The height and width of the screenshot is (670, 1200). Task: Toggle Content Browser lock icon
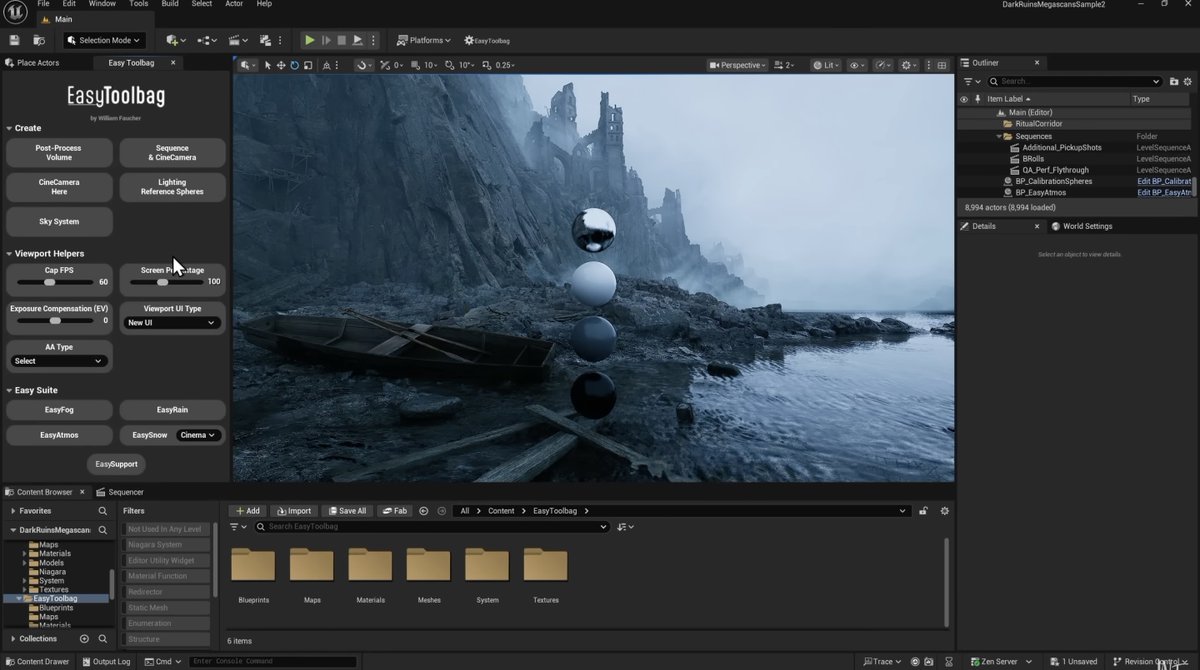tap(924, 511)
